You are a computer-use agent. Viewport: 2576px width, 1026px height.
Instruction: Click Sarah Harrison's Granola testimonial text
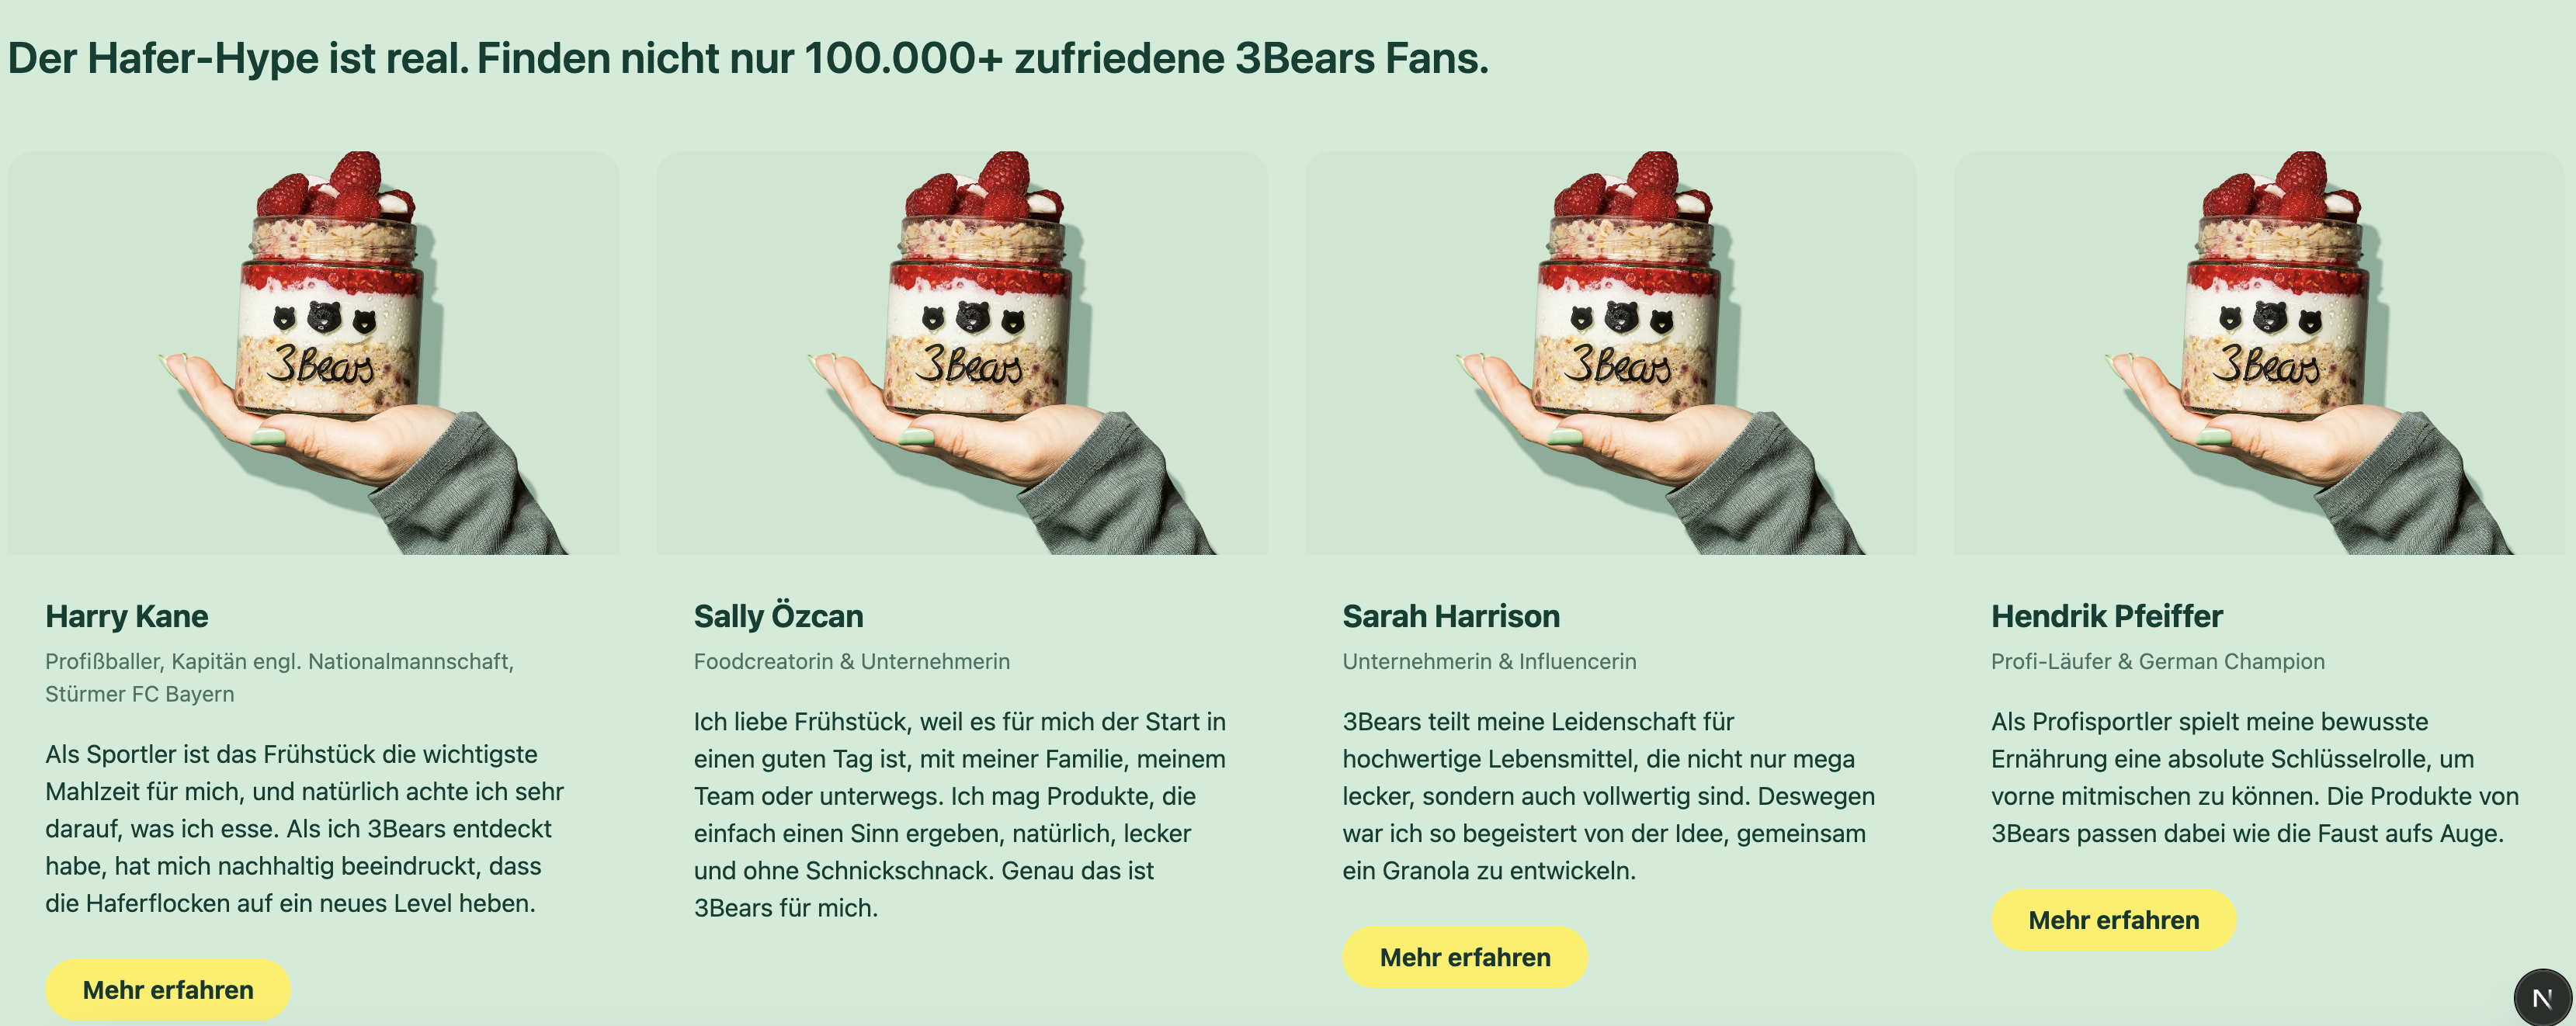[x=1608, y=796]
